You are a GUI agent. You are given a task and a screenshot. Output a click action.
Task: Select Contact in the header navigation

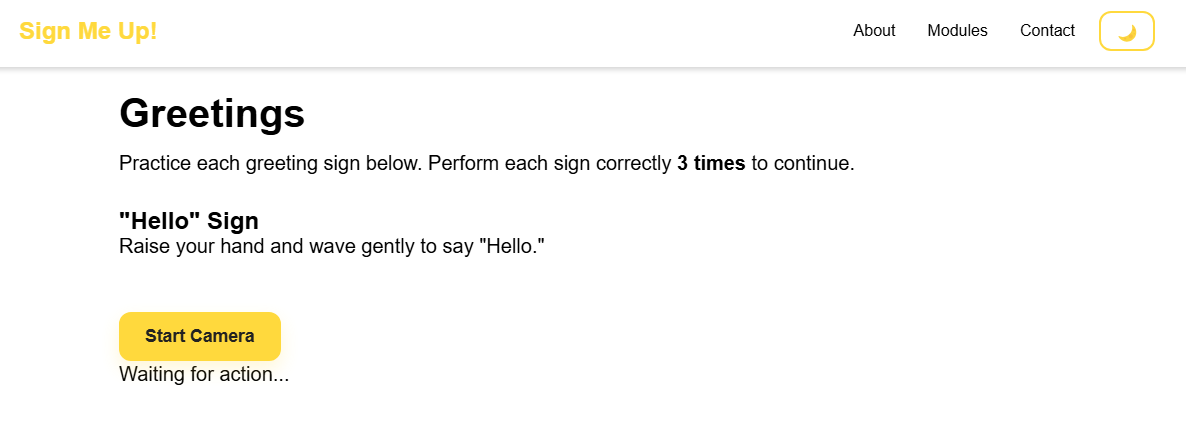pos(1047,31)
